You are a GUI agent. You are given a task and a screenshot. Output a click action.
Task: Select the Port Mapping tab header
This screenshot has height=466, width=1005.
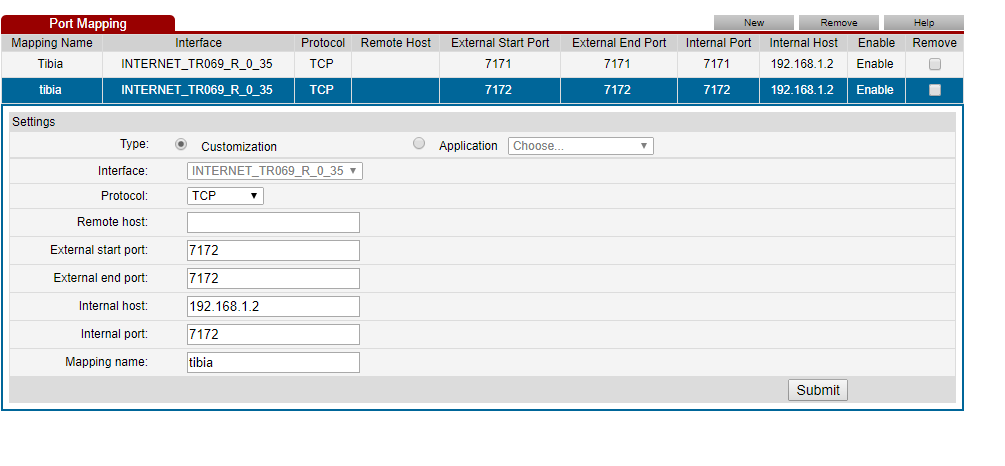pos(88,24)
